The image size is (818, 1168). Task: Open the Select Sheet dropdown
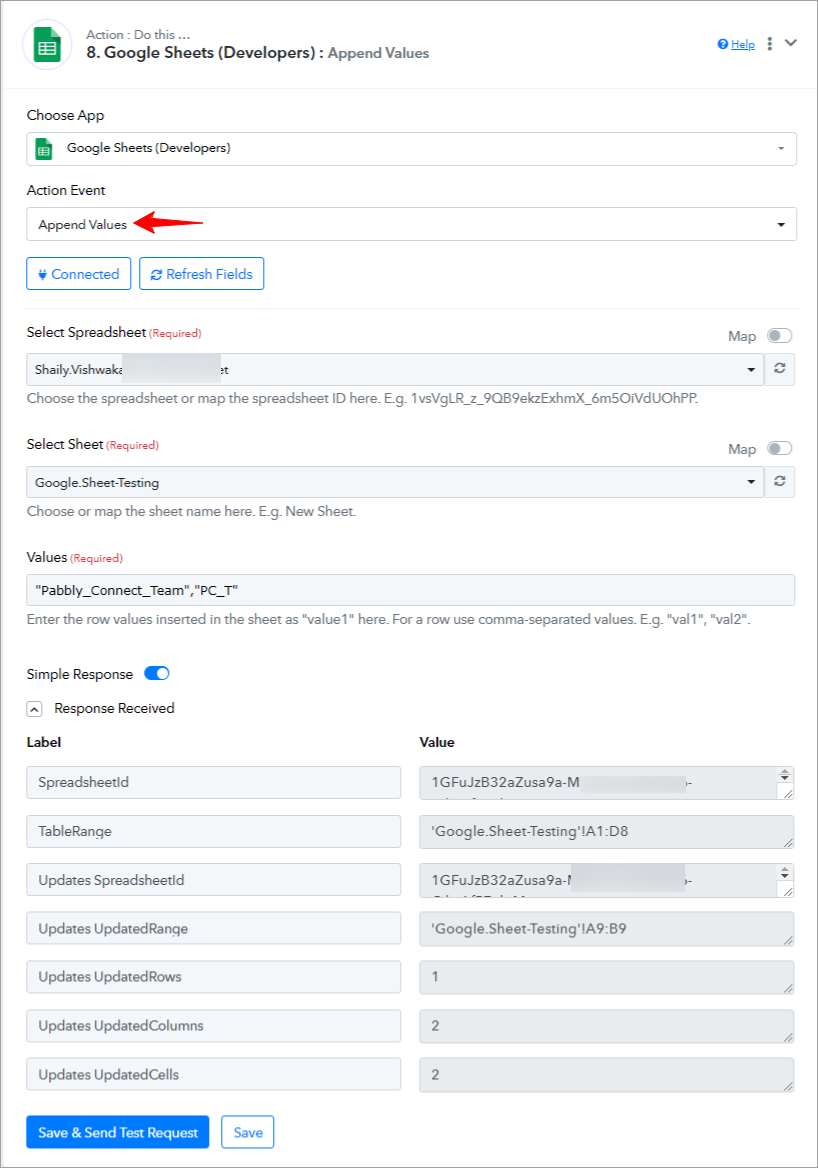(395, 482)
